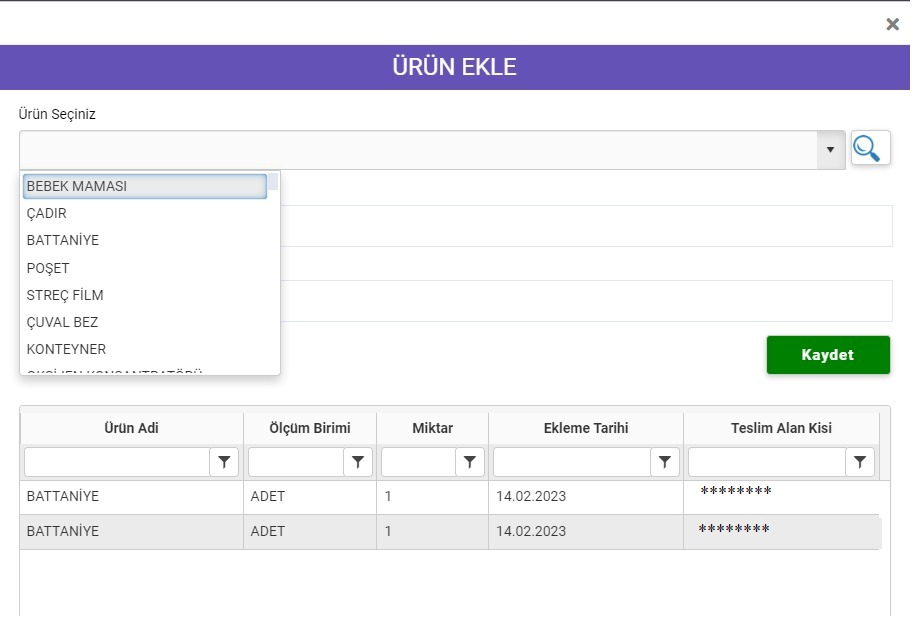Click the Ürün Adi filter text box
The width and height of the screenshot is (923, 633).
tap(116, 462)
